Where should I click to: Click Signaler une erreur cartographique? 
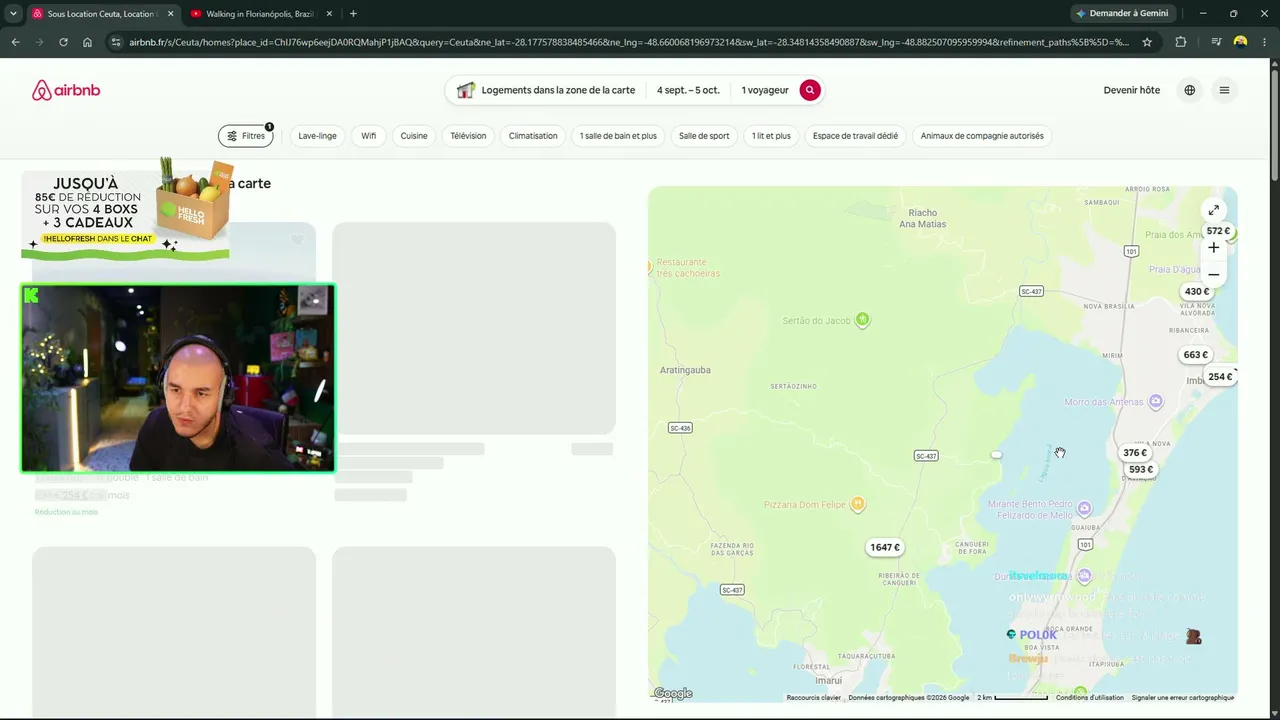(x=1183, y=698)
